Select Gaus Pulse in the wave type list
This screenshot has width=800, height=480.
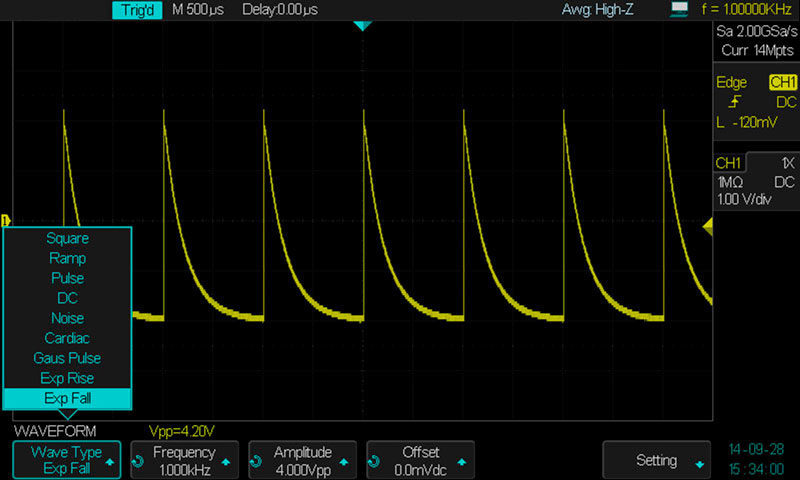click(67, 358)
